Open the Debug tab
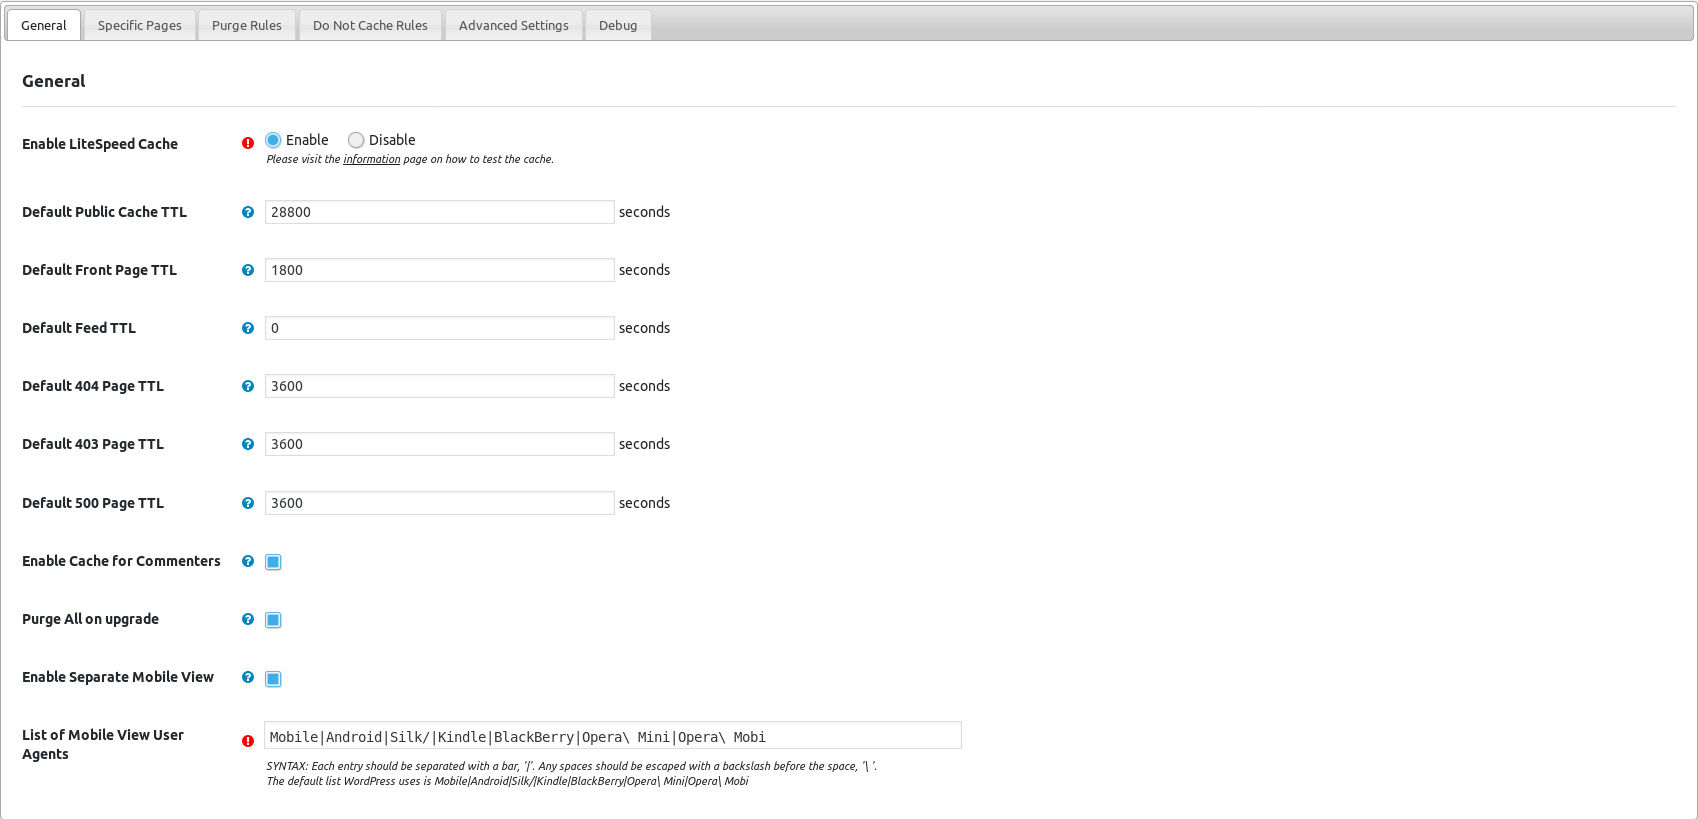 click(618, 25)
